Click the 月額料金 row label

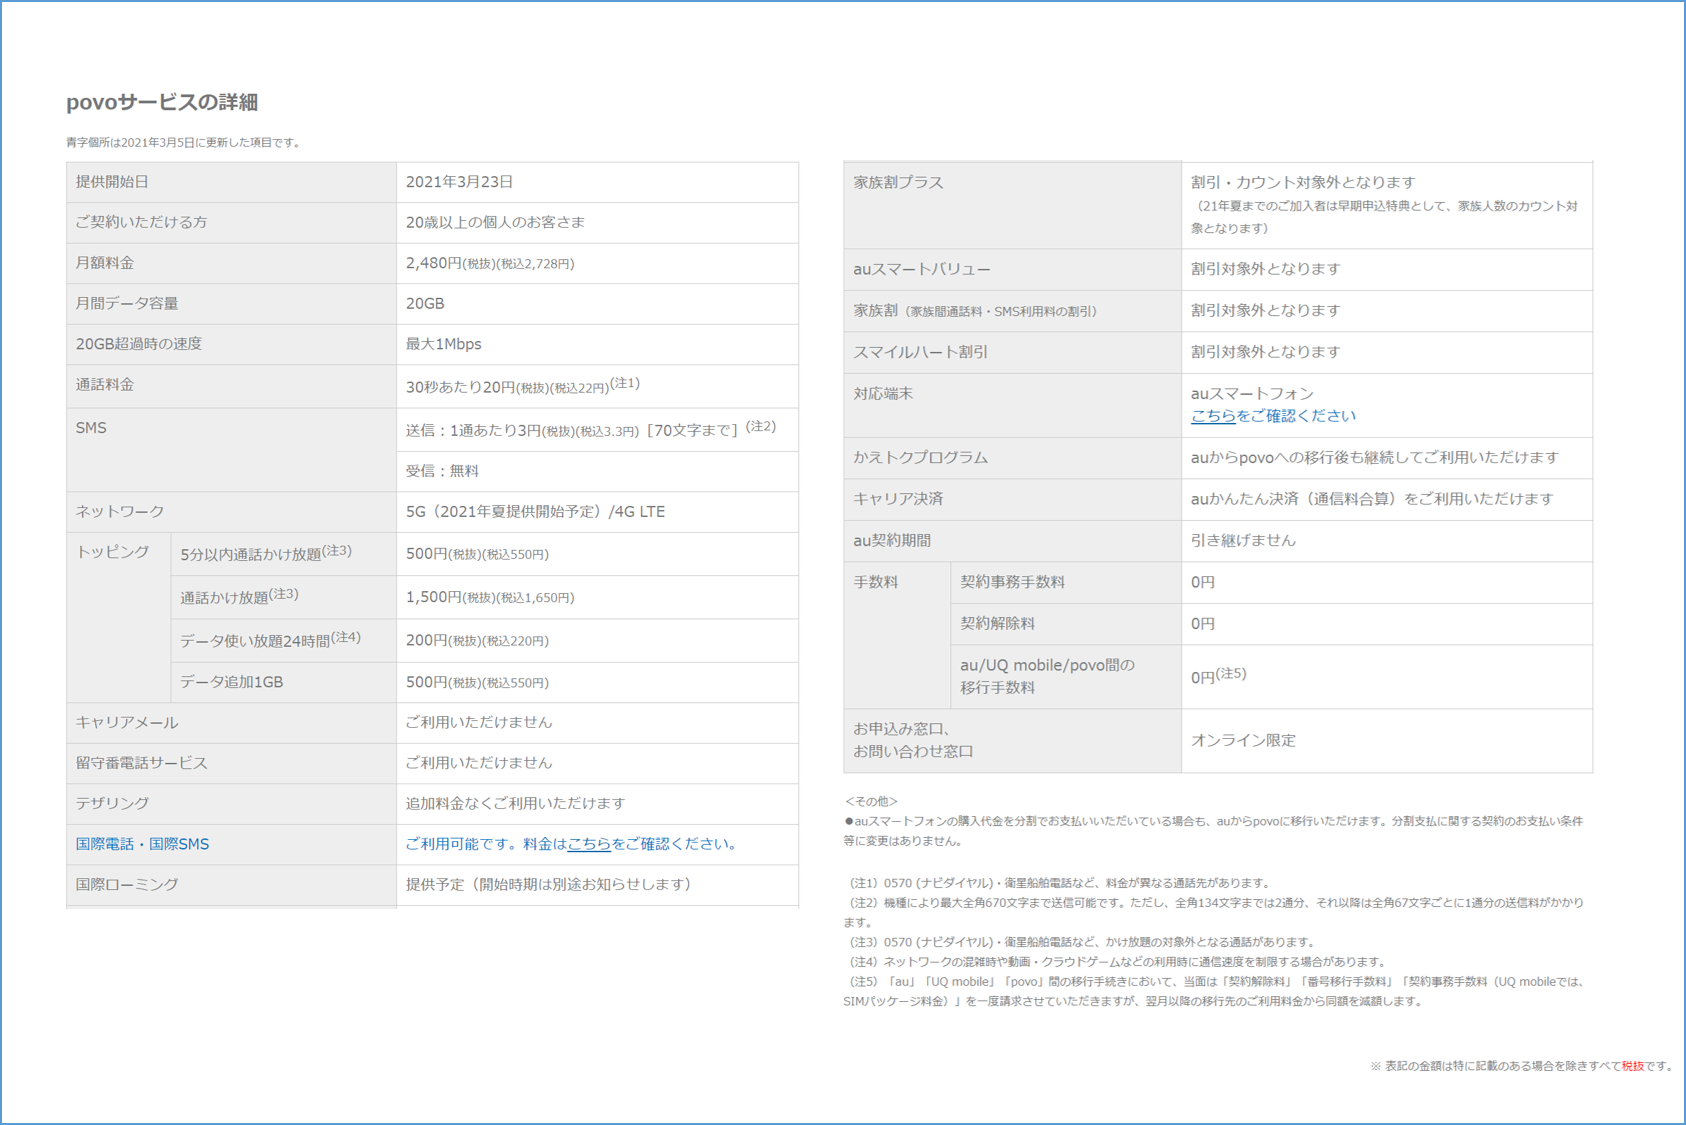[105, 263]
